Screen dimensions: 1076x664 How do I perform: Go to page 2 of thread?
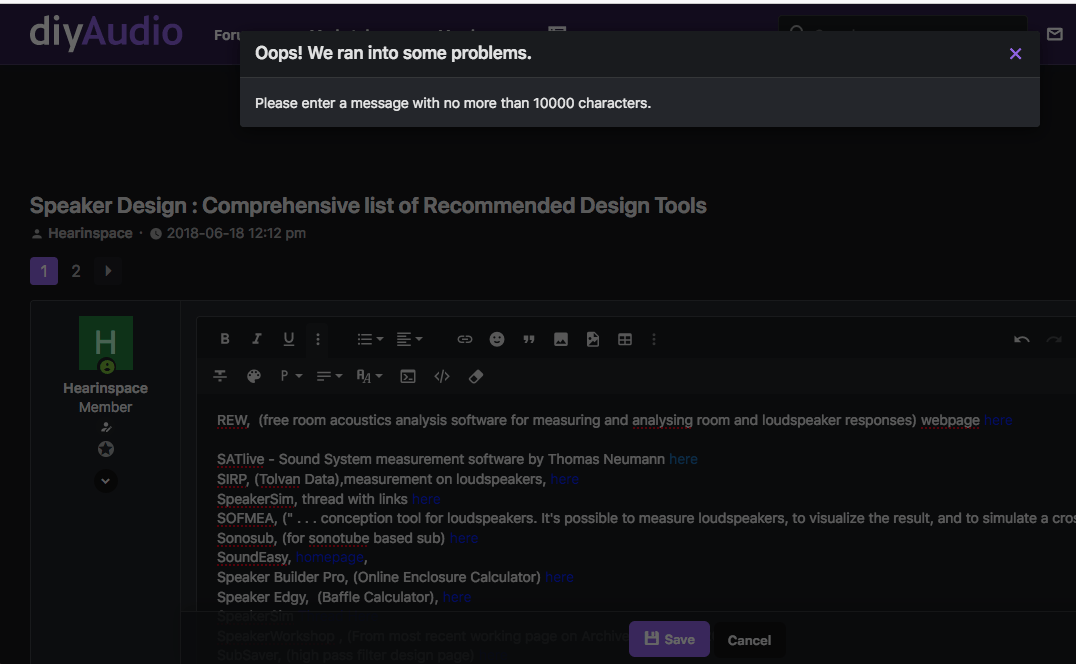pos(76,271)
